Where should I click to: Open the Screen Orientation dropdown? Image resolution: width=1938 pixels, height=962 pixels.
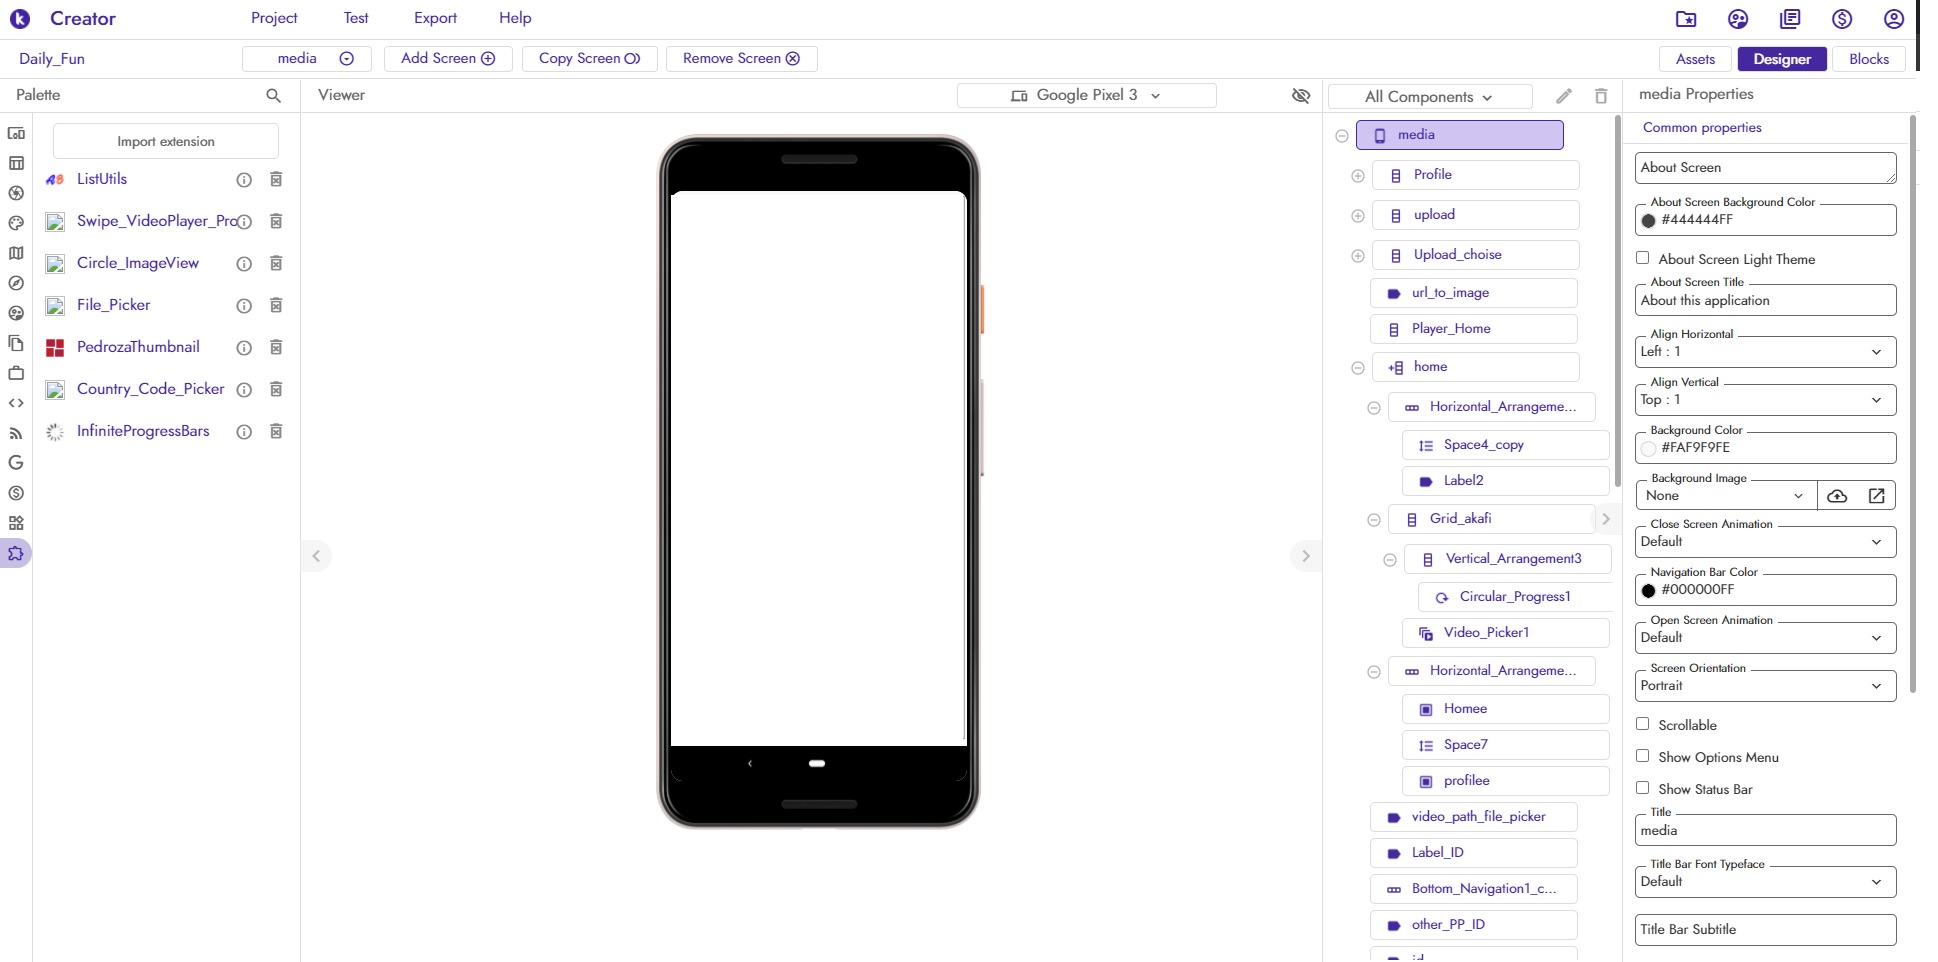click(1765, 686)
